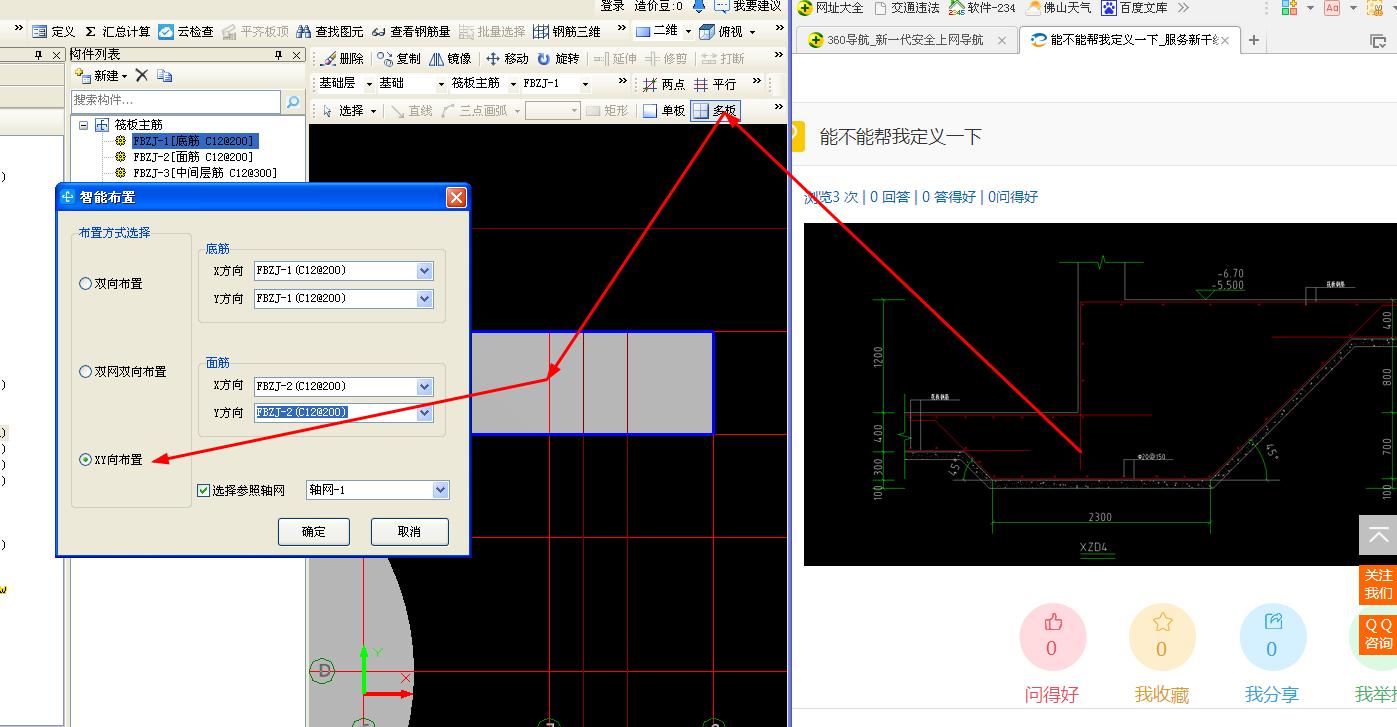Open 云检查 cloud check
This screenshot has width=1397, height=727.
click(x=186, y=31)
